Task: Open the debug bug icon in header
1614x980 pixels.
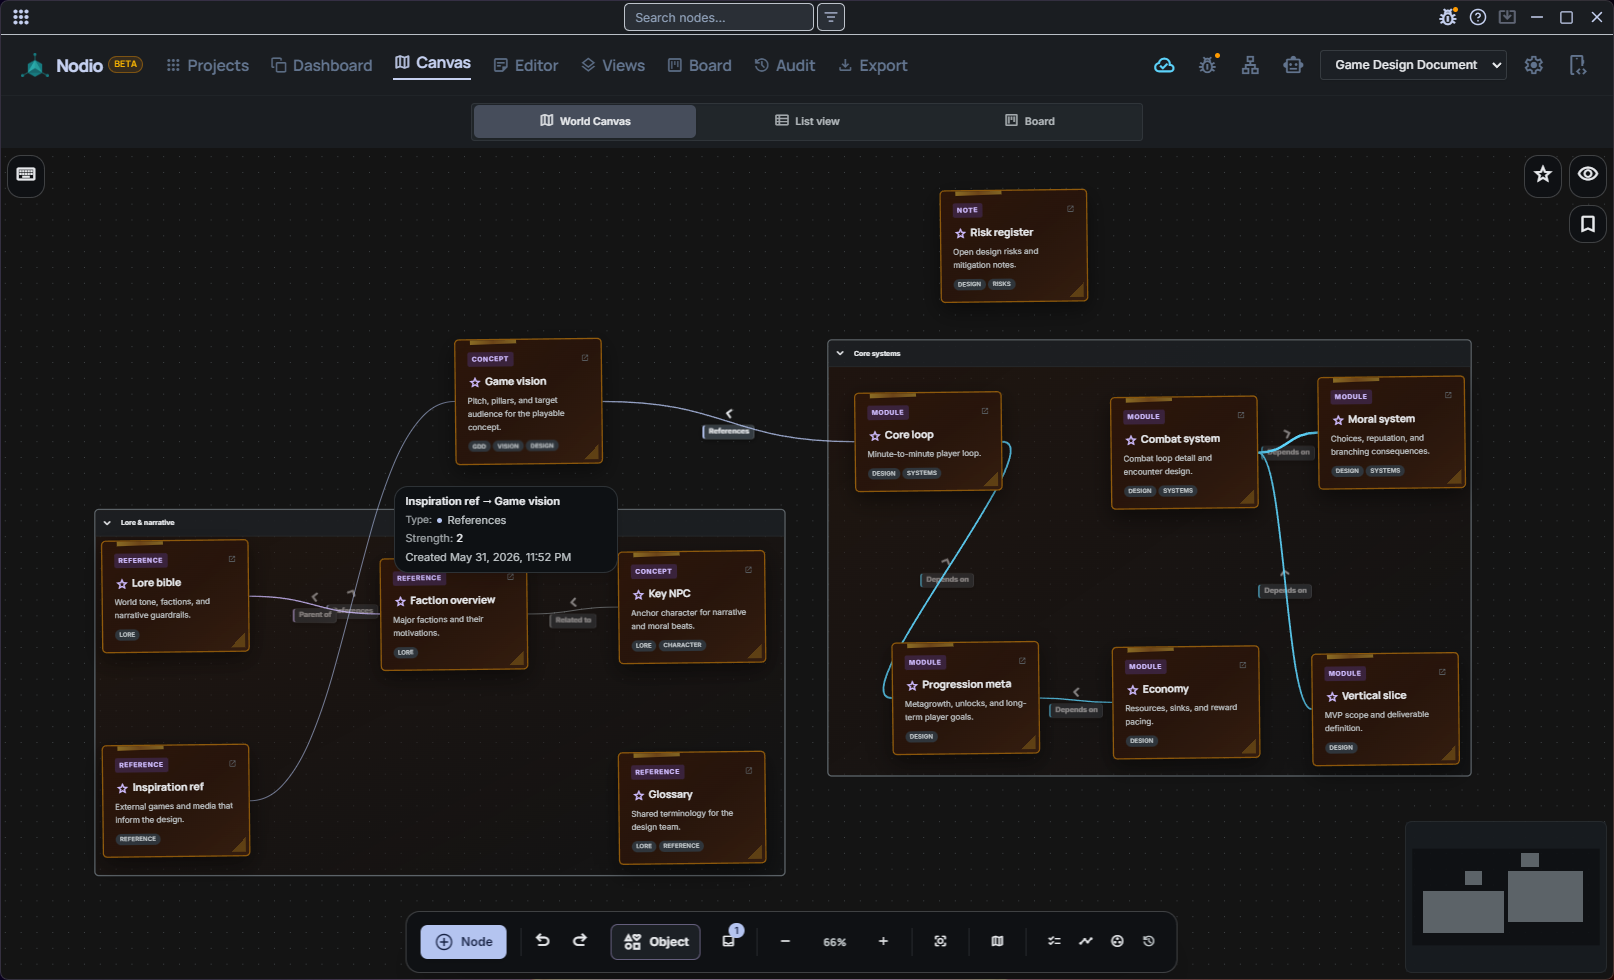Action: click(x=1207, y=65)
